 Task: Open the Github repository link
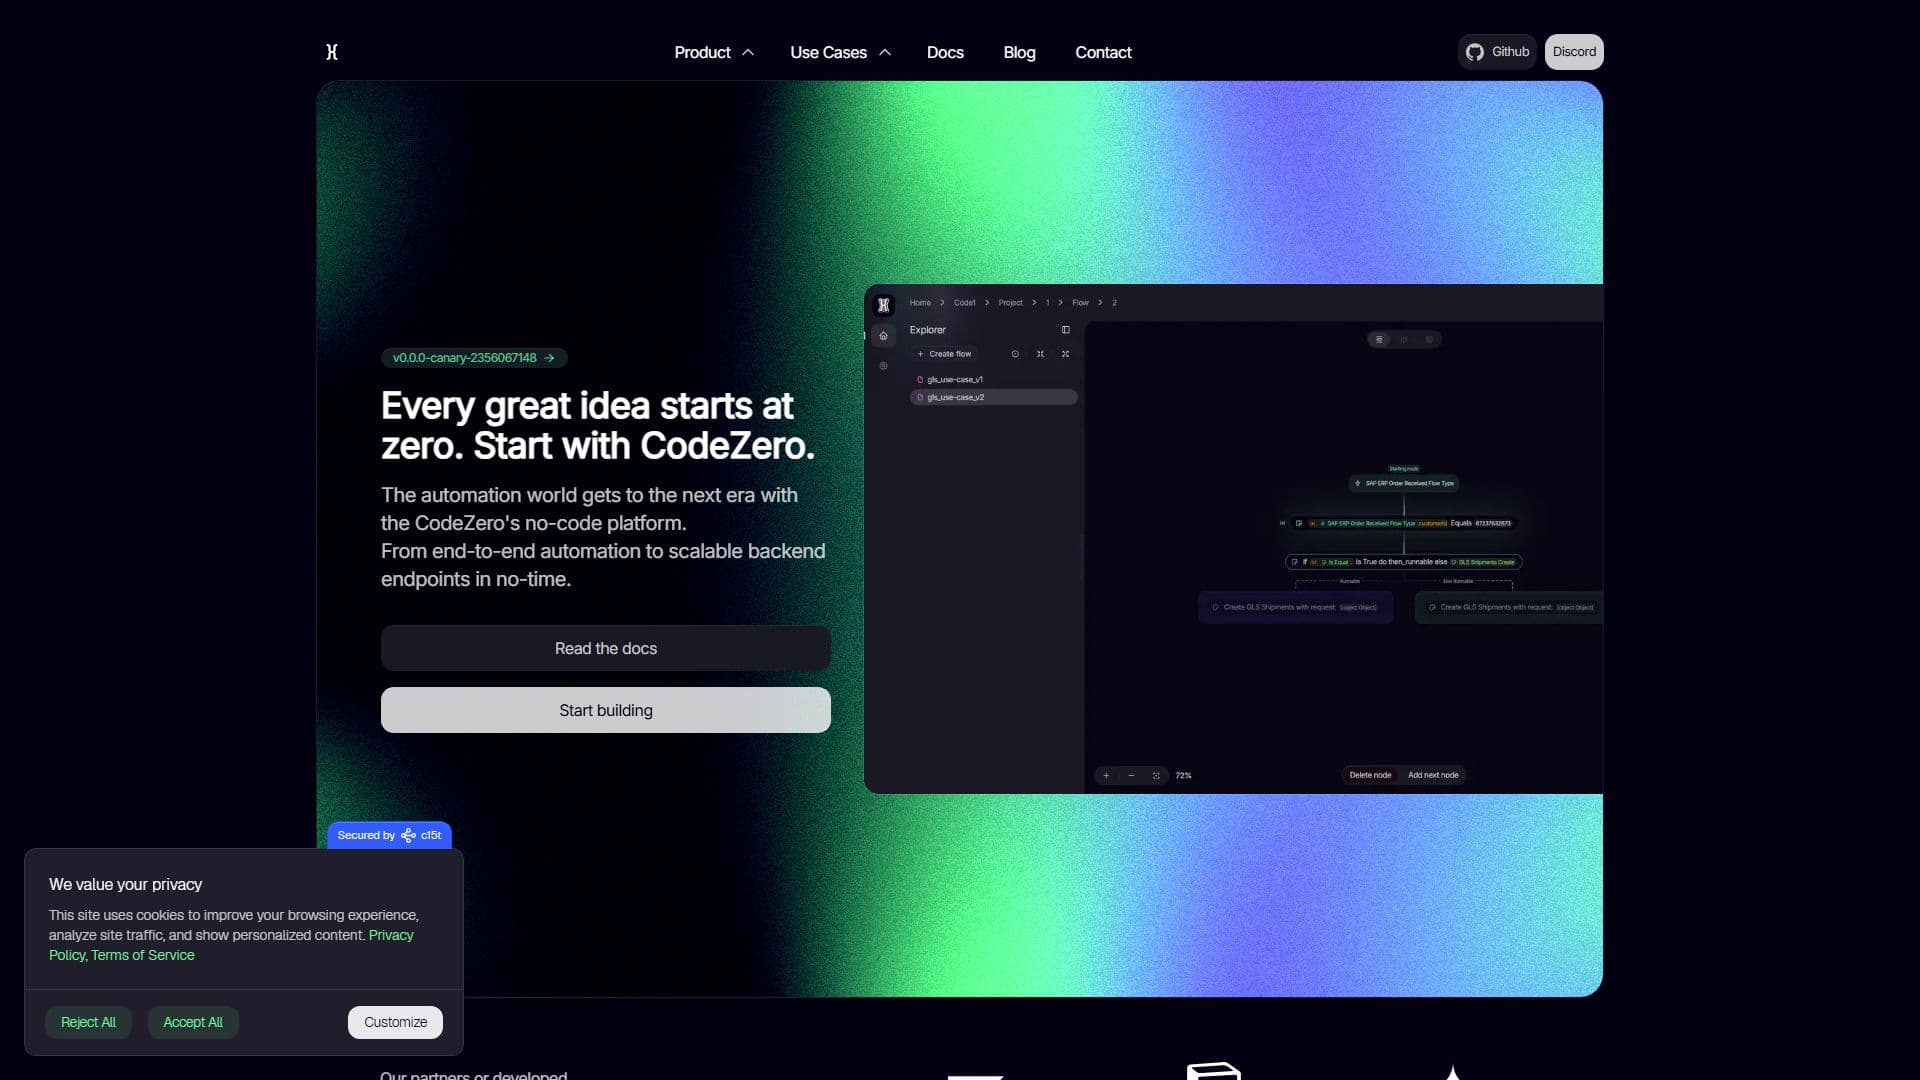pos(1498,52)
